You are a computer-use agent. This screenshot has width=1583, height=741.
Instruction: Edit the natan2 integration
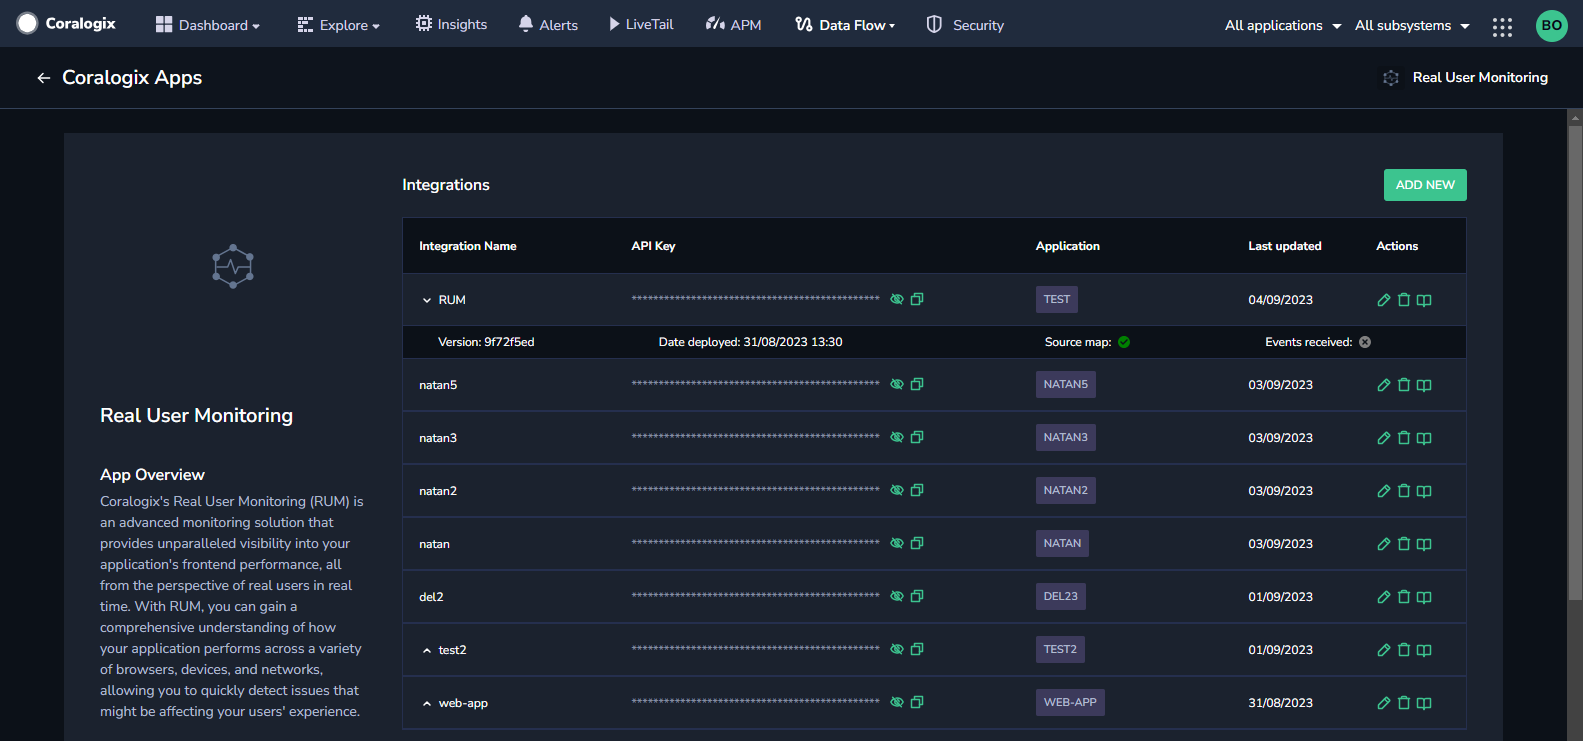pos(1384,491)
